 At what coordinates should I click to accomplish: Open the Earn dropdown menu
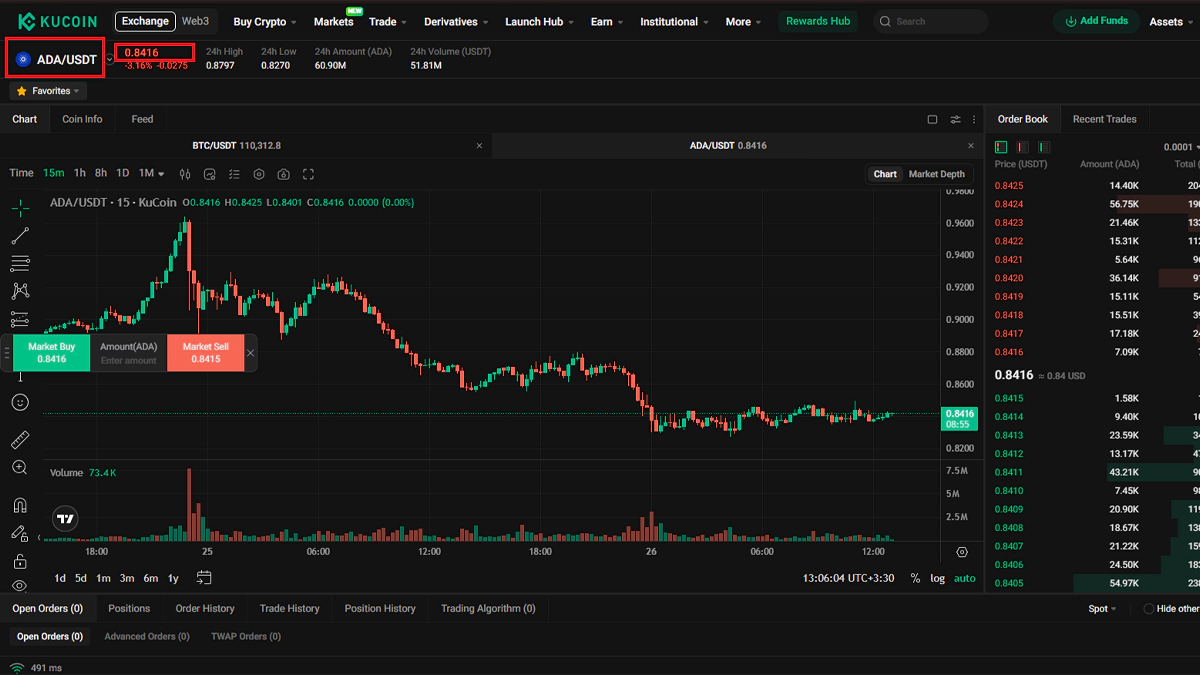pyautogui.click(x=607, y=22)
